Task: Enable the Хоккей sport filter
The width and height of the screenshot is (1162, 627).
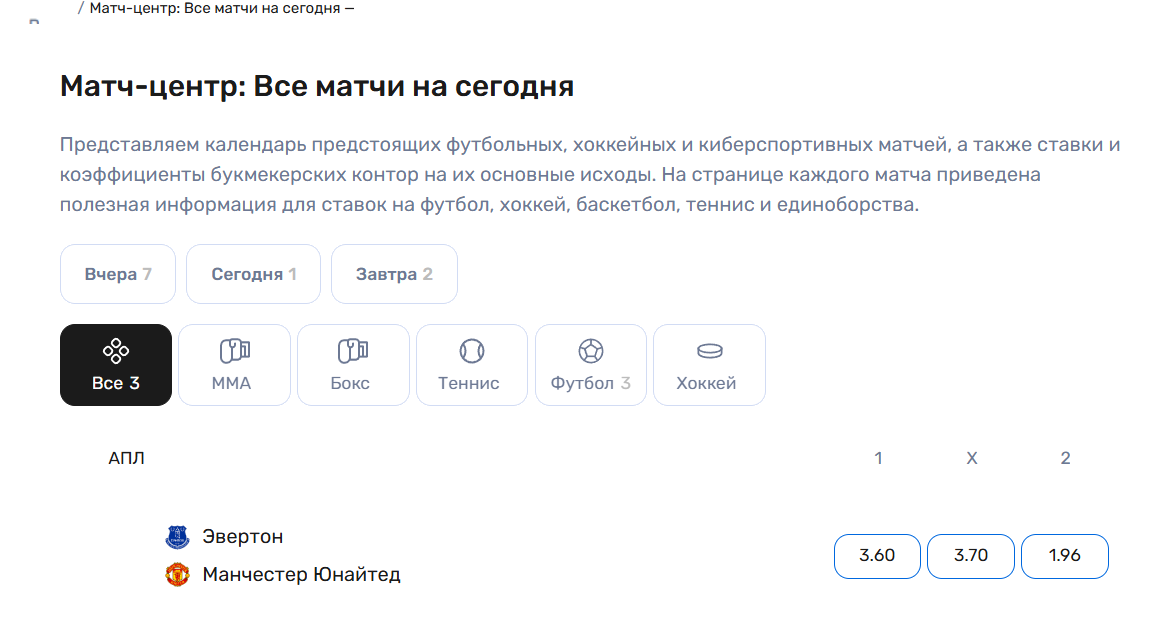Action: click(709, 365)
